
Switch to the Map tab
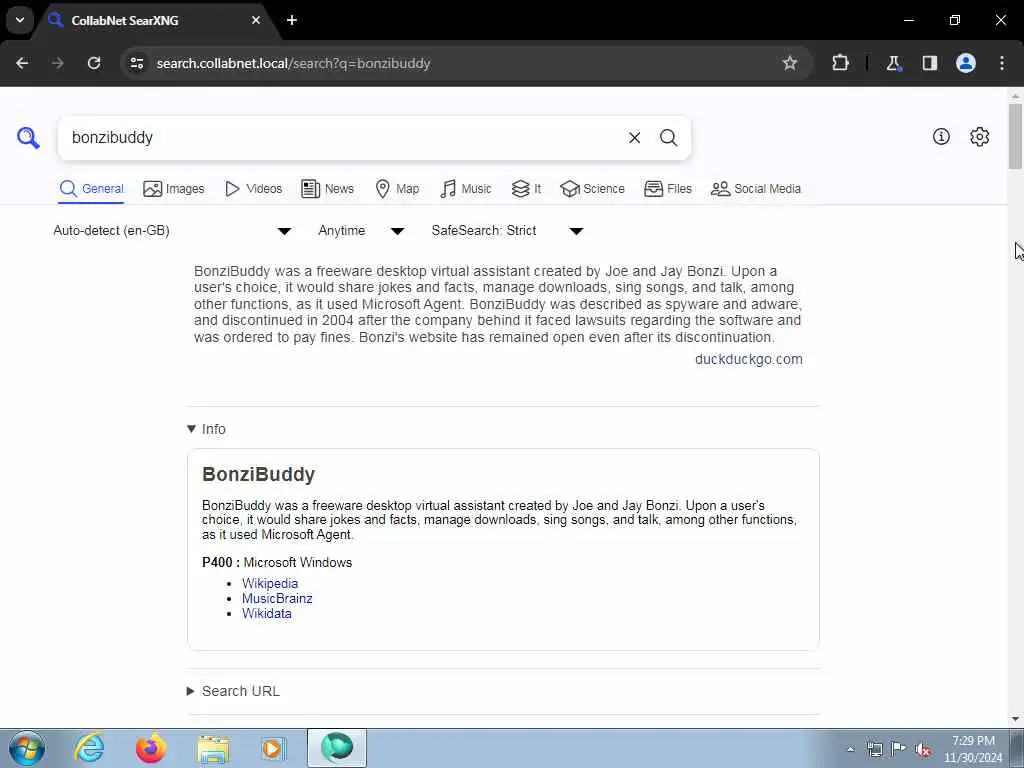397,189
